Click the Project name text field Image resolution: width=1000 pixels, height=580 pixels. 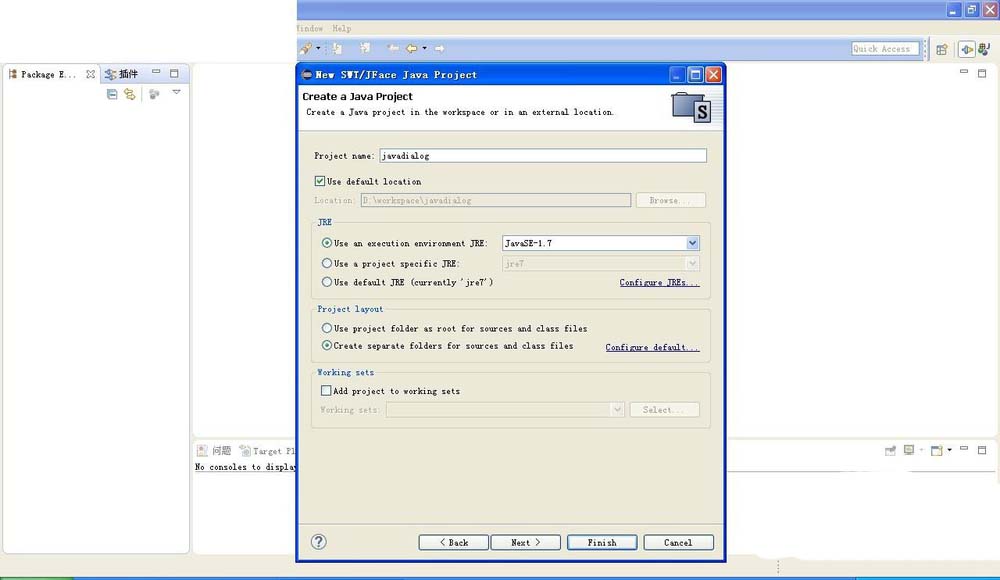tap(542, 156)
